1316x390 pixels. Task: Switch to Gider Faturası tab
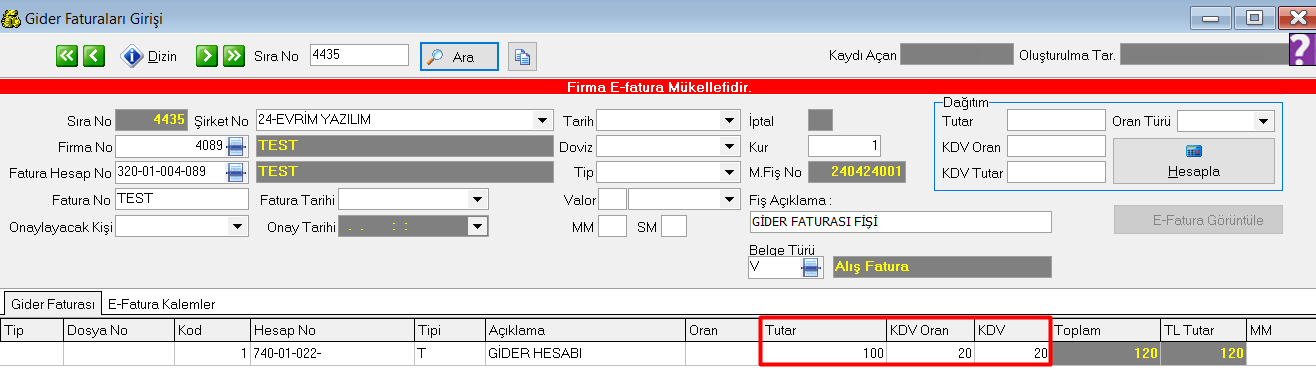53,303
